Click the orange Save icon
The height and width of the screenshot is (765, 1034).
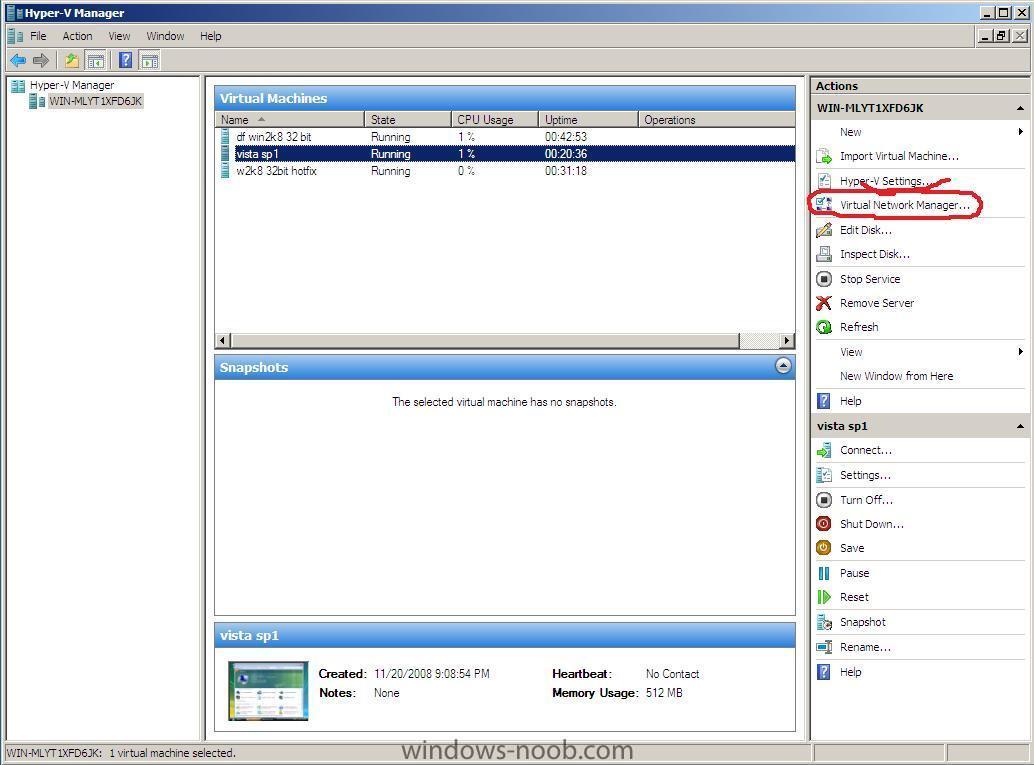coord(824,547)
